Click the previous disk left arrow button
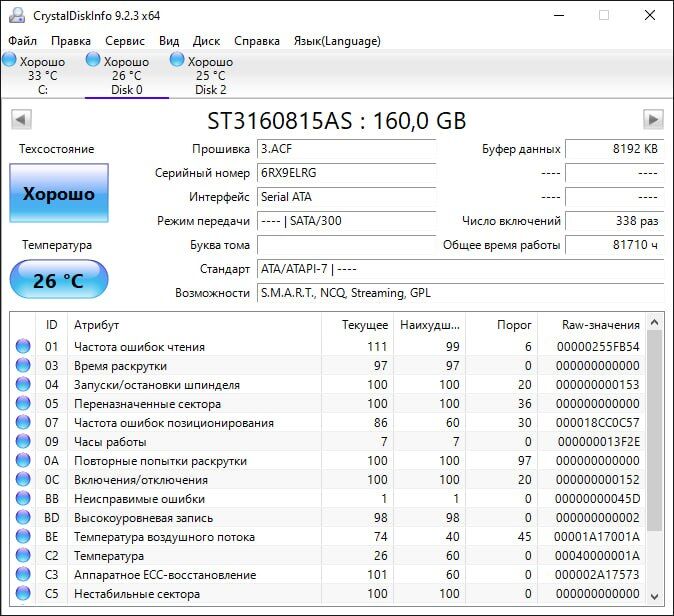 (x=20, y=120)
